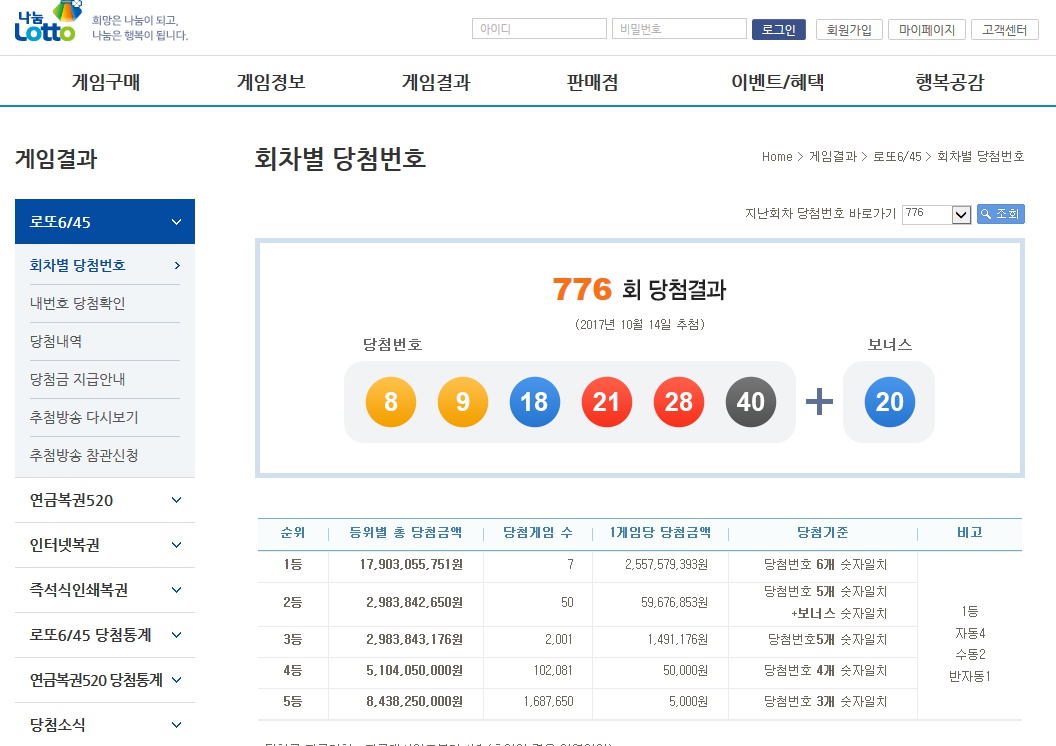Click the 회원가입 button
Viewport: 1056px width, 746px height.
click(849, 30)
